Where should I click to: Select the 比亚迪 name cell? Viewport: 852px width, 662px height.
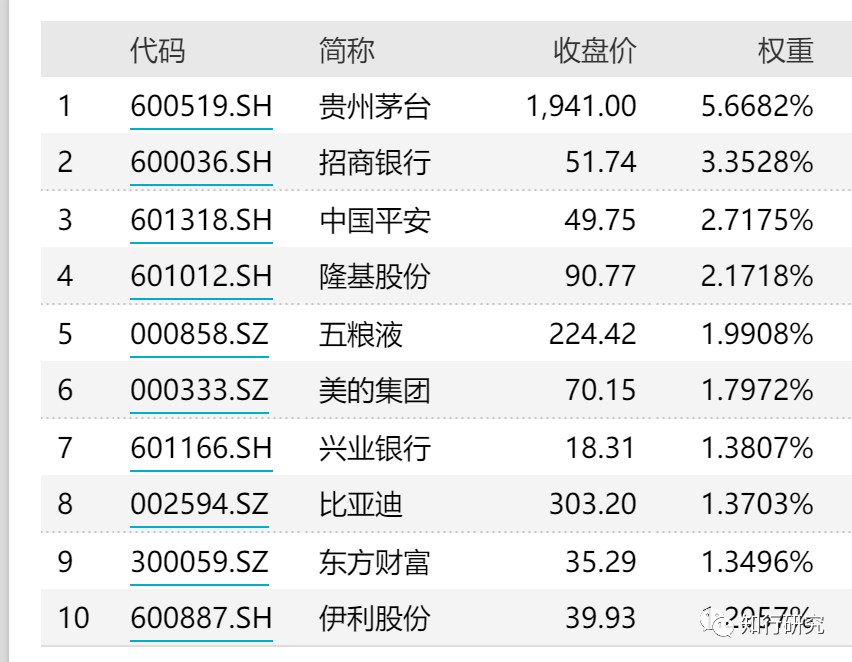point(360,504)
